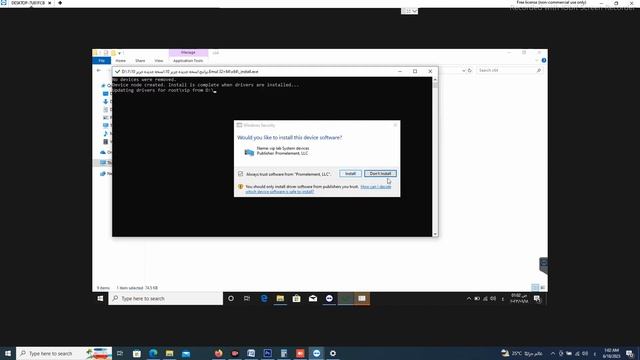The width and height of the screenshot is (640, 360).
Task: Launch Edge browser from host taskbar
Action: tap(153, 353)
